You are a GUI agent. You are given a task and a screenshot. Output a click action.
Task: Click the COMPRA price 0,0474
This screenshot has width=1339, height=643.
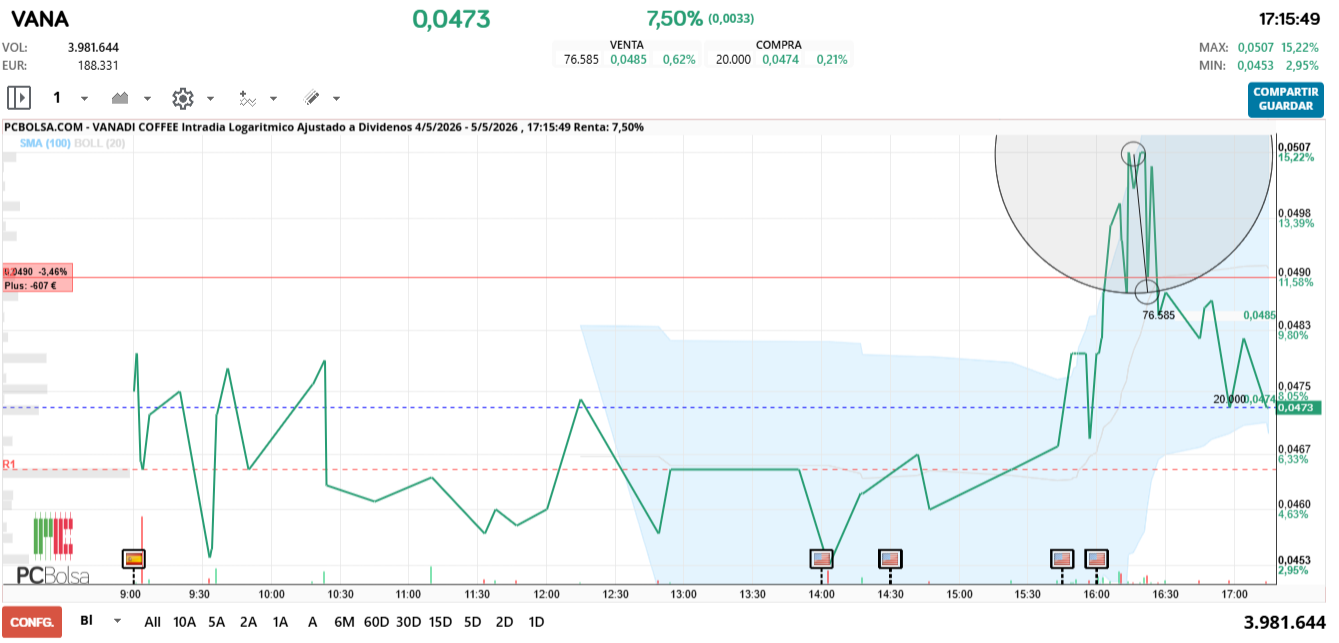pos(780,59)
